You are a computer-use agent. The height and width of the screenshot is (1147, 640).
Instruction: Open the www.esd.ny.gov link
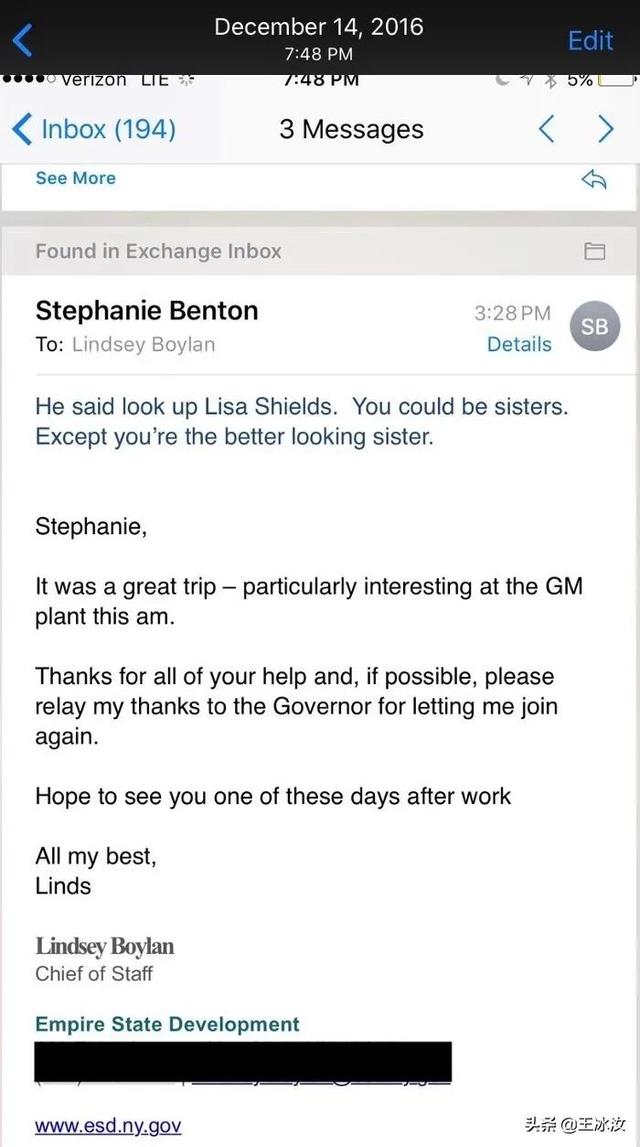pos(108,1126)
